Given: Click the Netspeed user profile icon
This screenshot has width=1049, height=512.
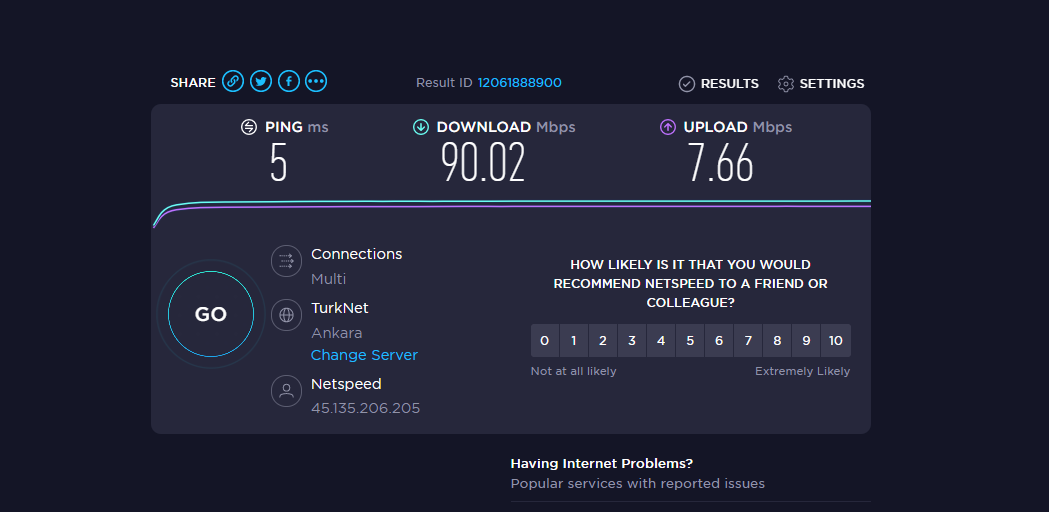Looking at the screenshot, I should click(286, 391).
